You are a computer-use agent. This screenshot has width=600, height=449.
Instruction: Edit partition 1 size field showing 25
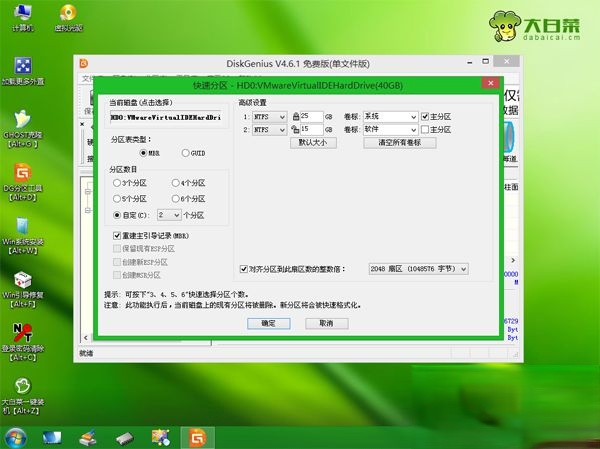pyautogui.click(x=311, y=117)
